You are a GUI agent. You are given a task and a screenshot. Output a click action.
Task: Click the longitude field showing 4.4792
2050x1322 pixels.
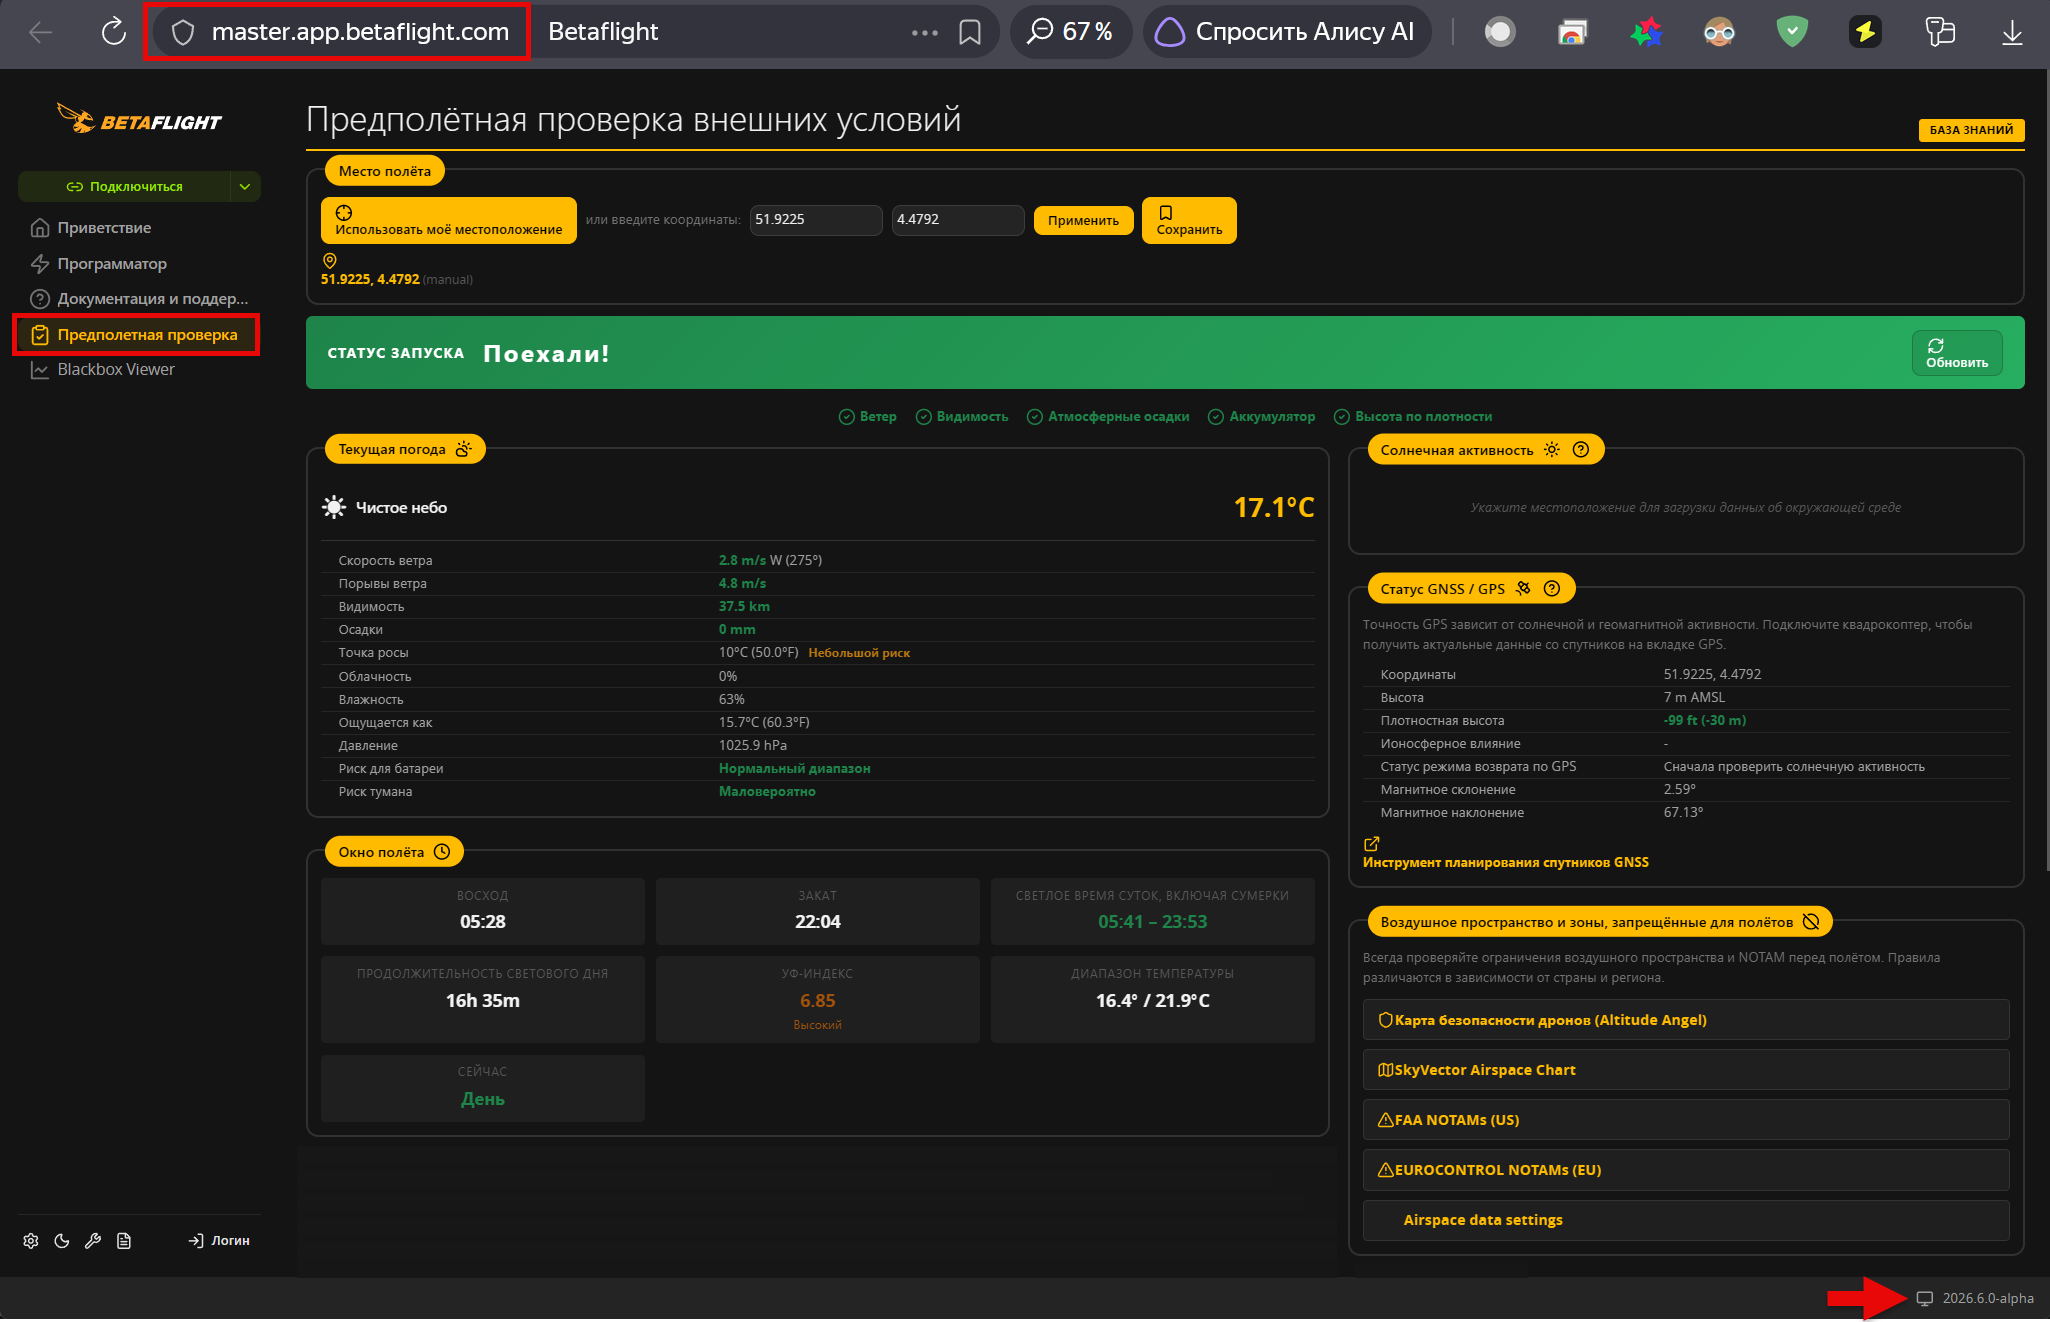coord(958,220)
